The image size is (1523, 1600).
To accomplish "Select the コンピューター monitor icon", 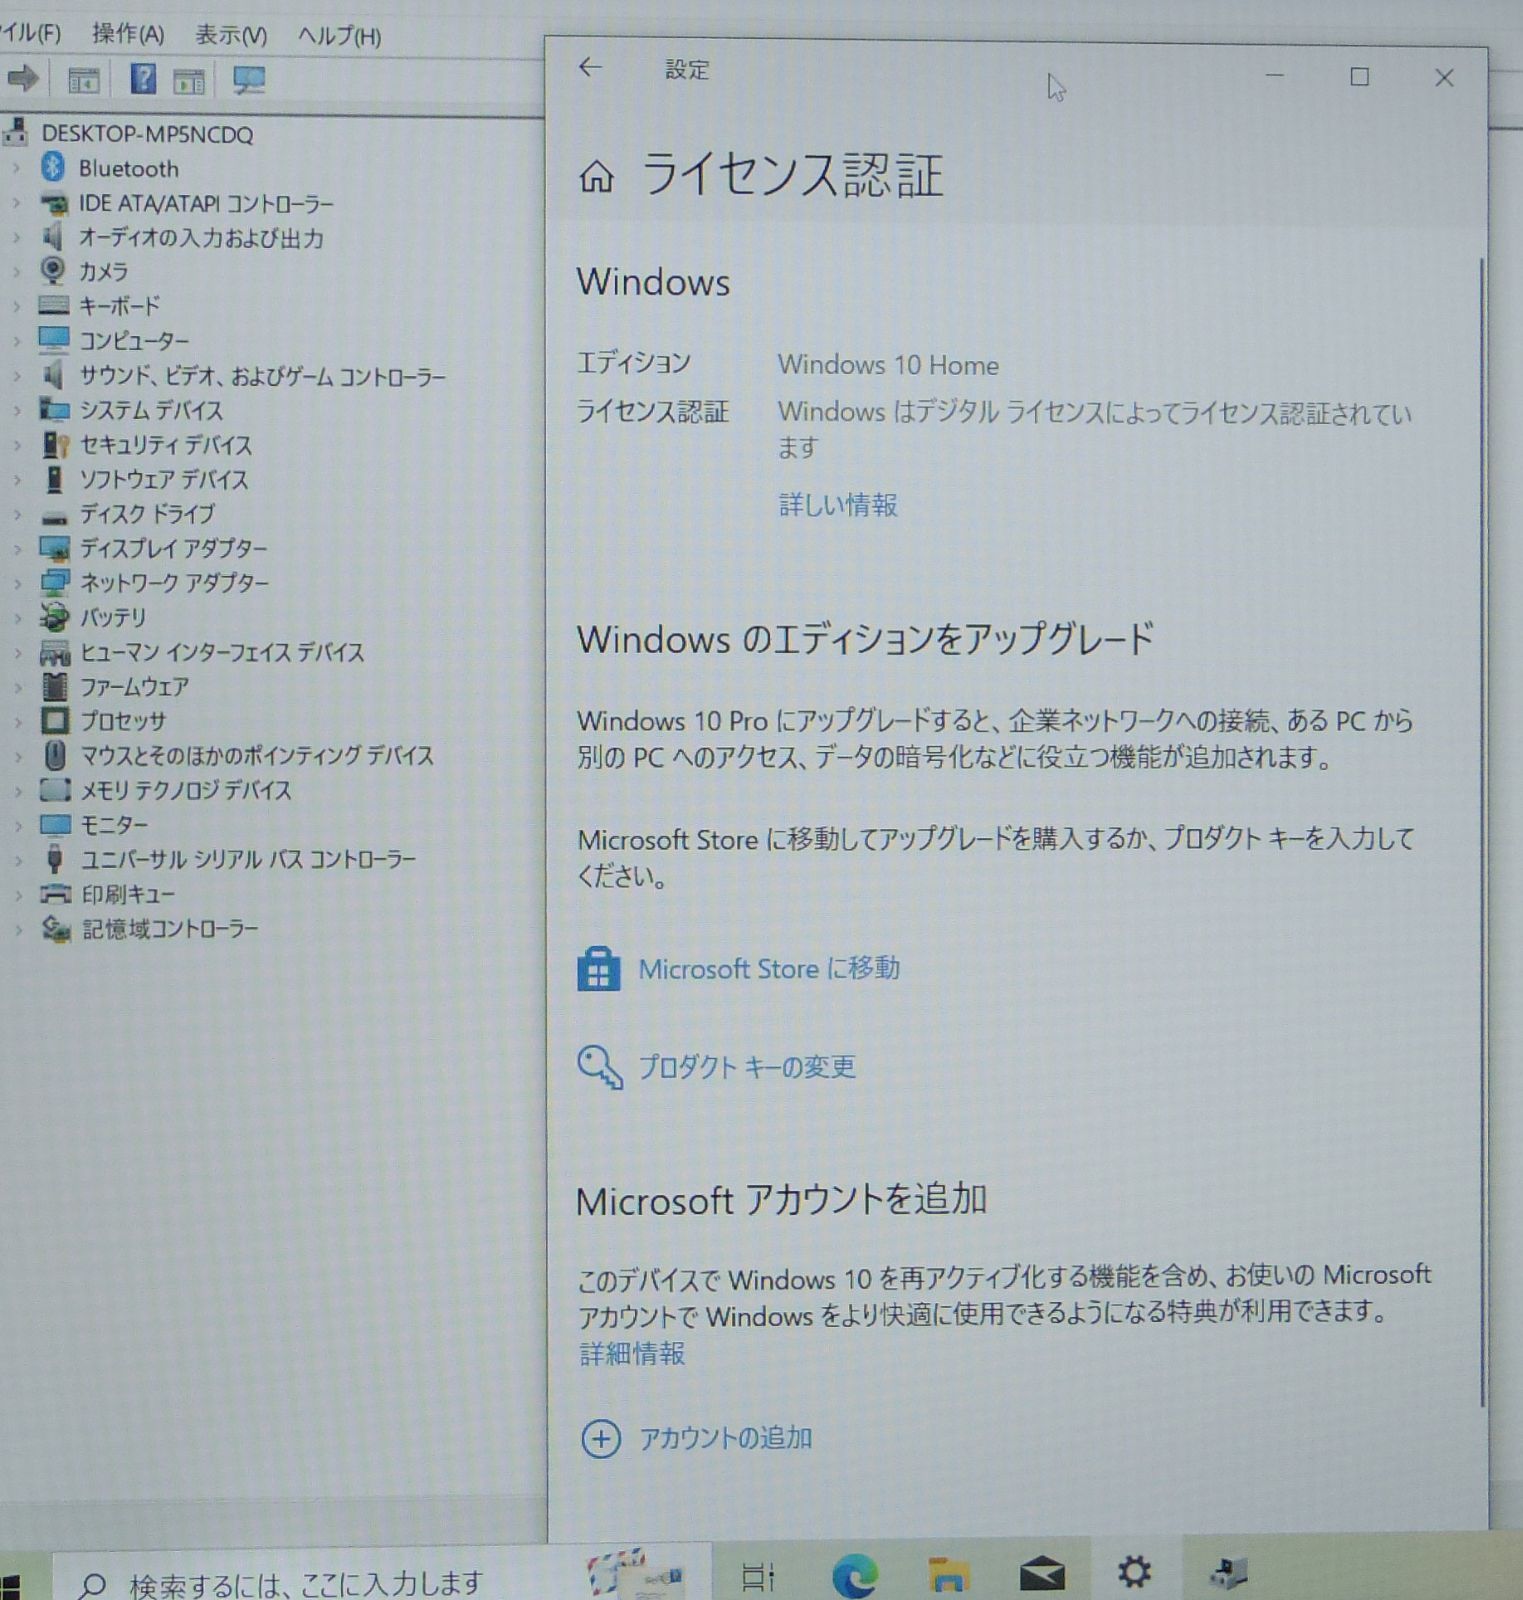I will (53, 340).
